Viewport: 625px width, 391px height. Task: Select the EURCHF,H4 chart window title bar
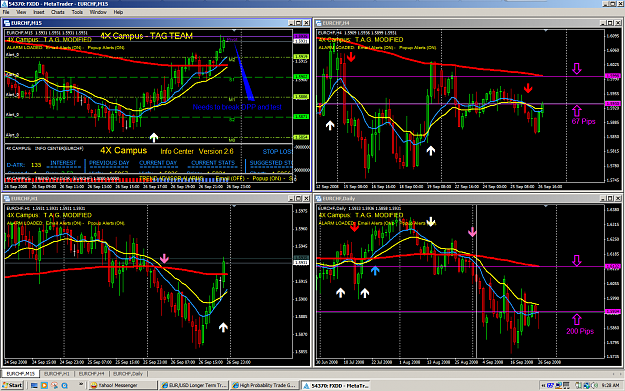[469, 23]
